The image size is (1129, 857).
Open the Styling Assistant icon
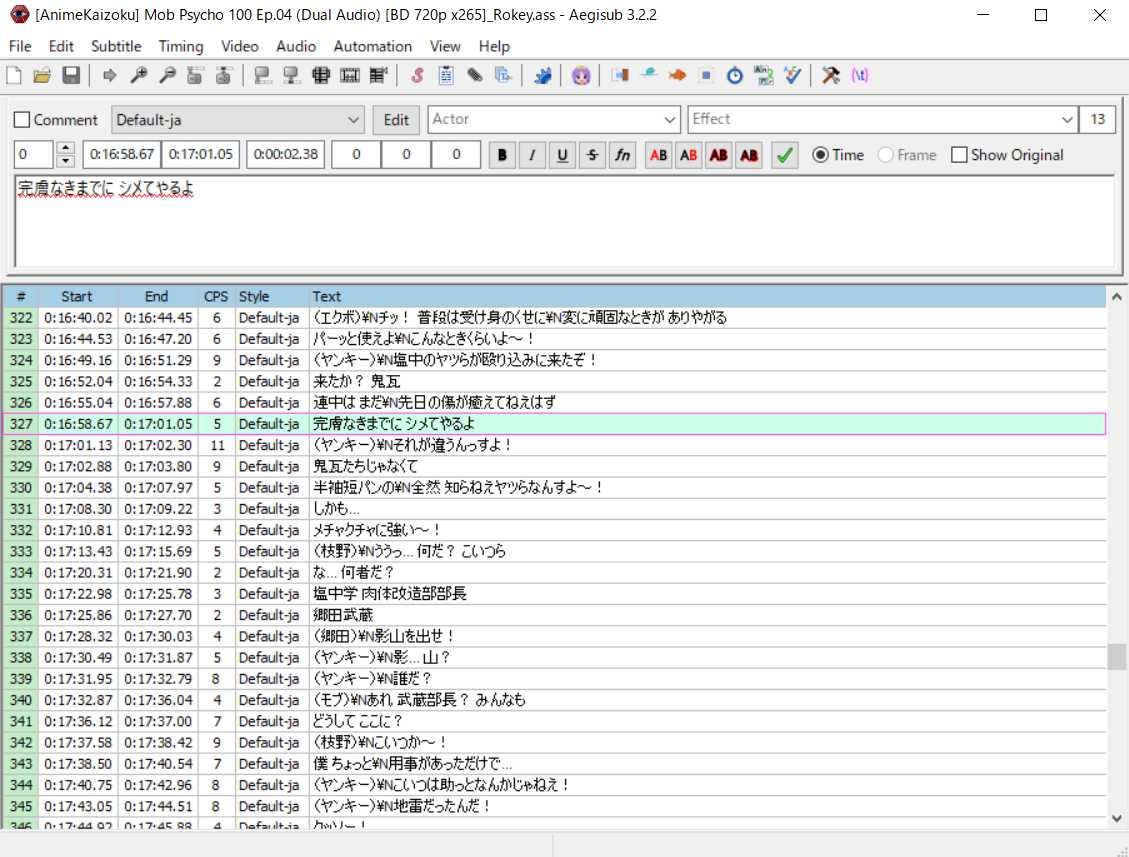tap(649, 75)
